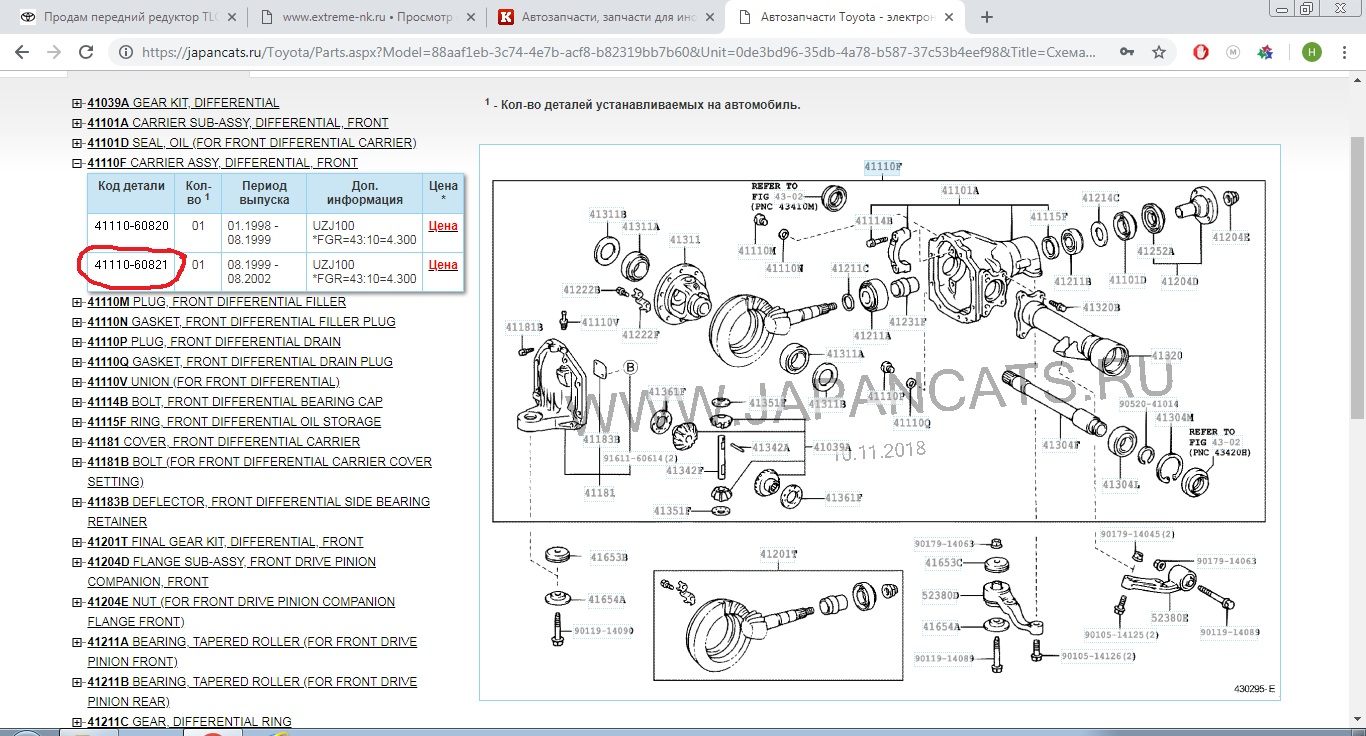Click the address bar URL field
The height and width of the screenshot is (736, 1366).
620,52
